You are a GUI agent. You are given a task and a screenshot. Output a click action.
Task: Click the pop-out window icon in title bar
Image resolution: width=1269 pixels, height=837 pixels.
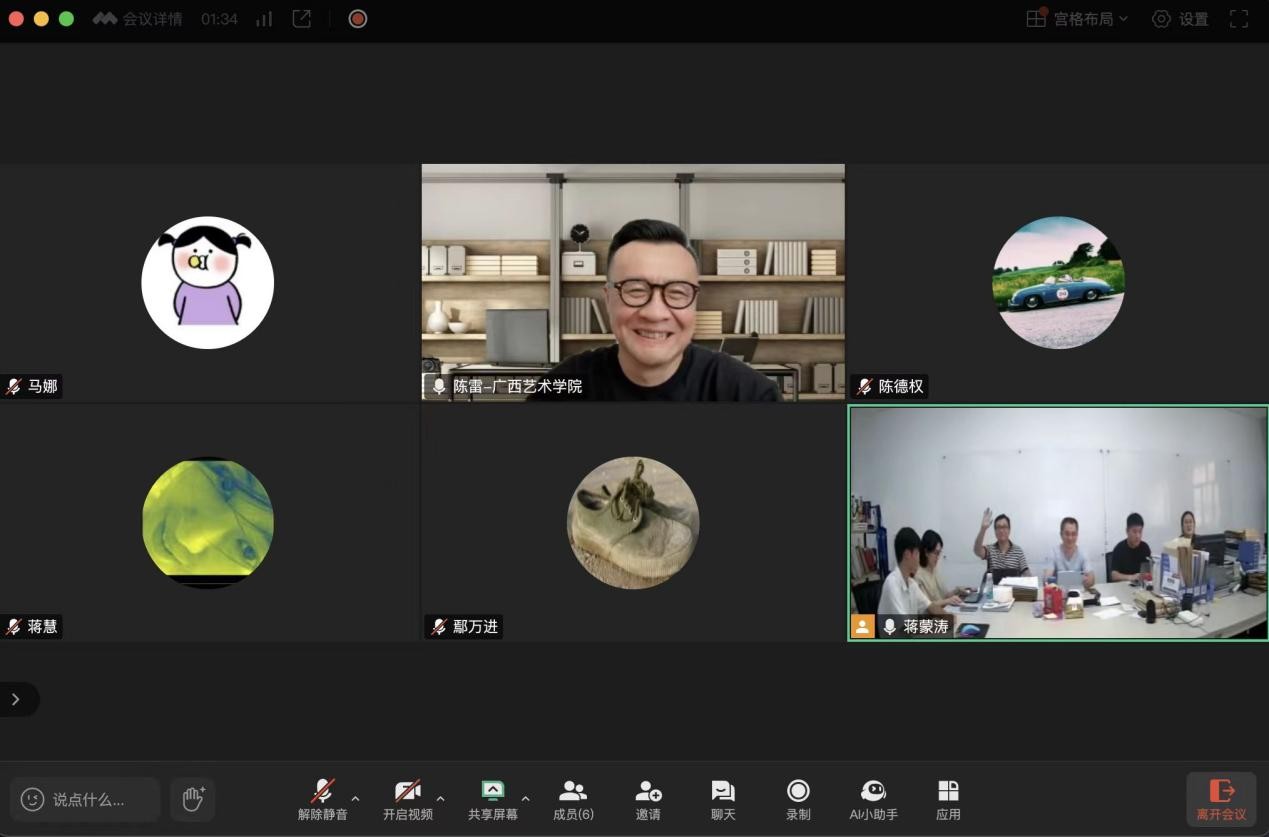click(x=302, y=19)
